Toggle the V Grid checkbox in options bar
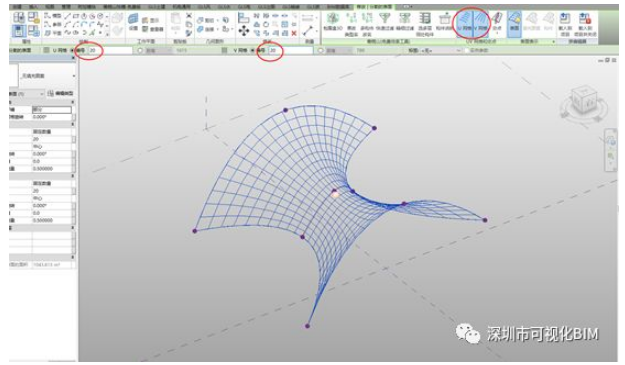 pos(224,50)
